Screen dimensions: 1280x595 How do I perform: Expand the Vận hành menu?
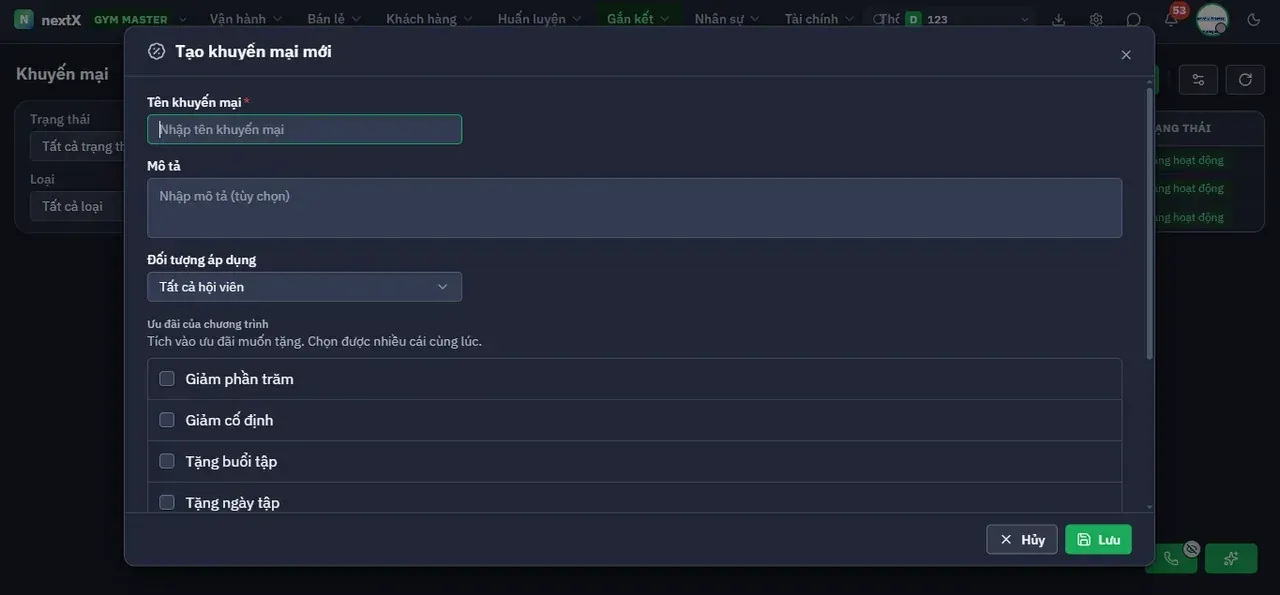(x=245, y=19)
